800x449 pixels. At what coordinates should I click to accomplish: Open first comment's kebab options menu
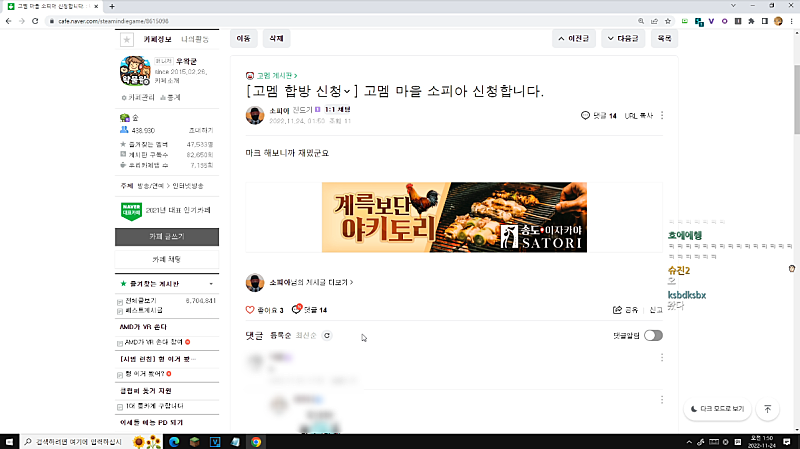click(x=662, y=358)
